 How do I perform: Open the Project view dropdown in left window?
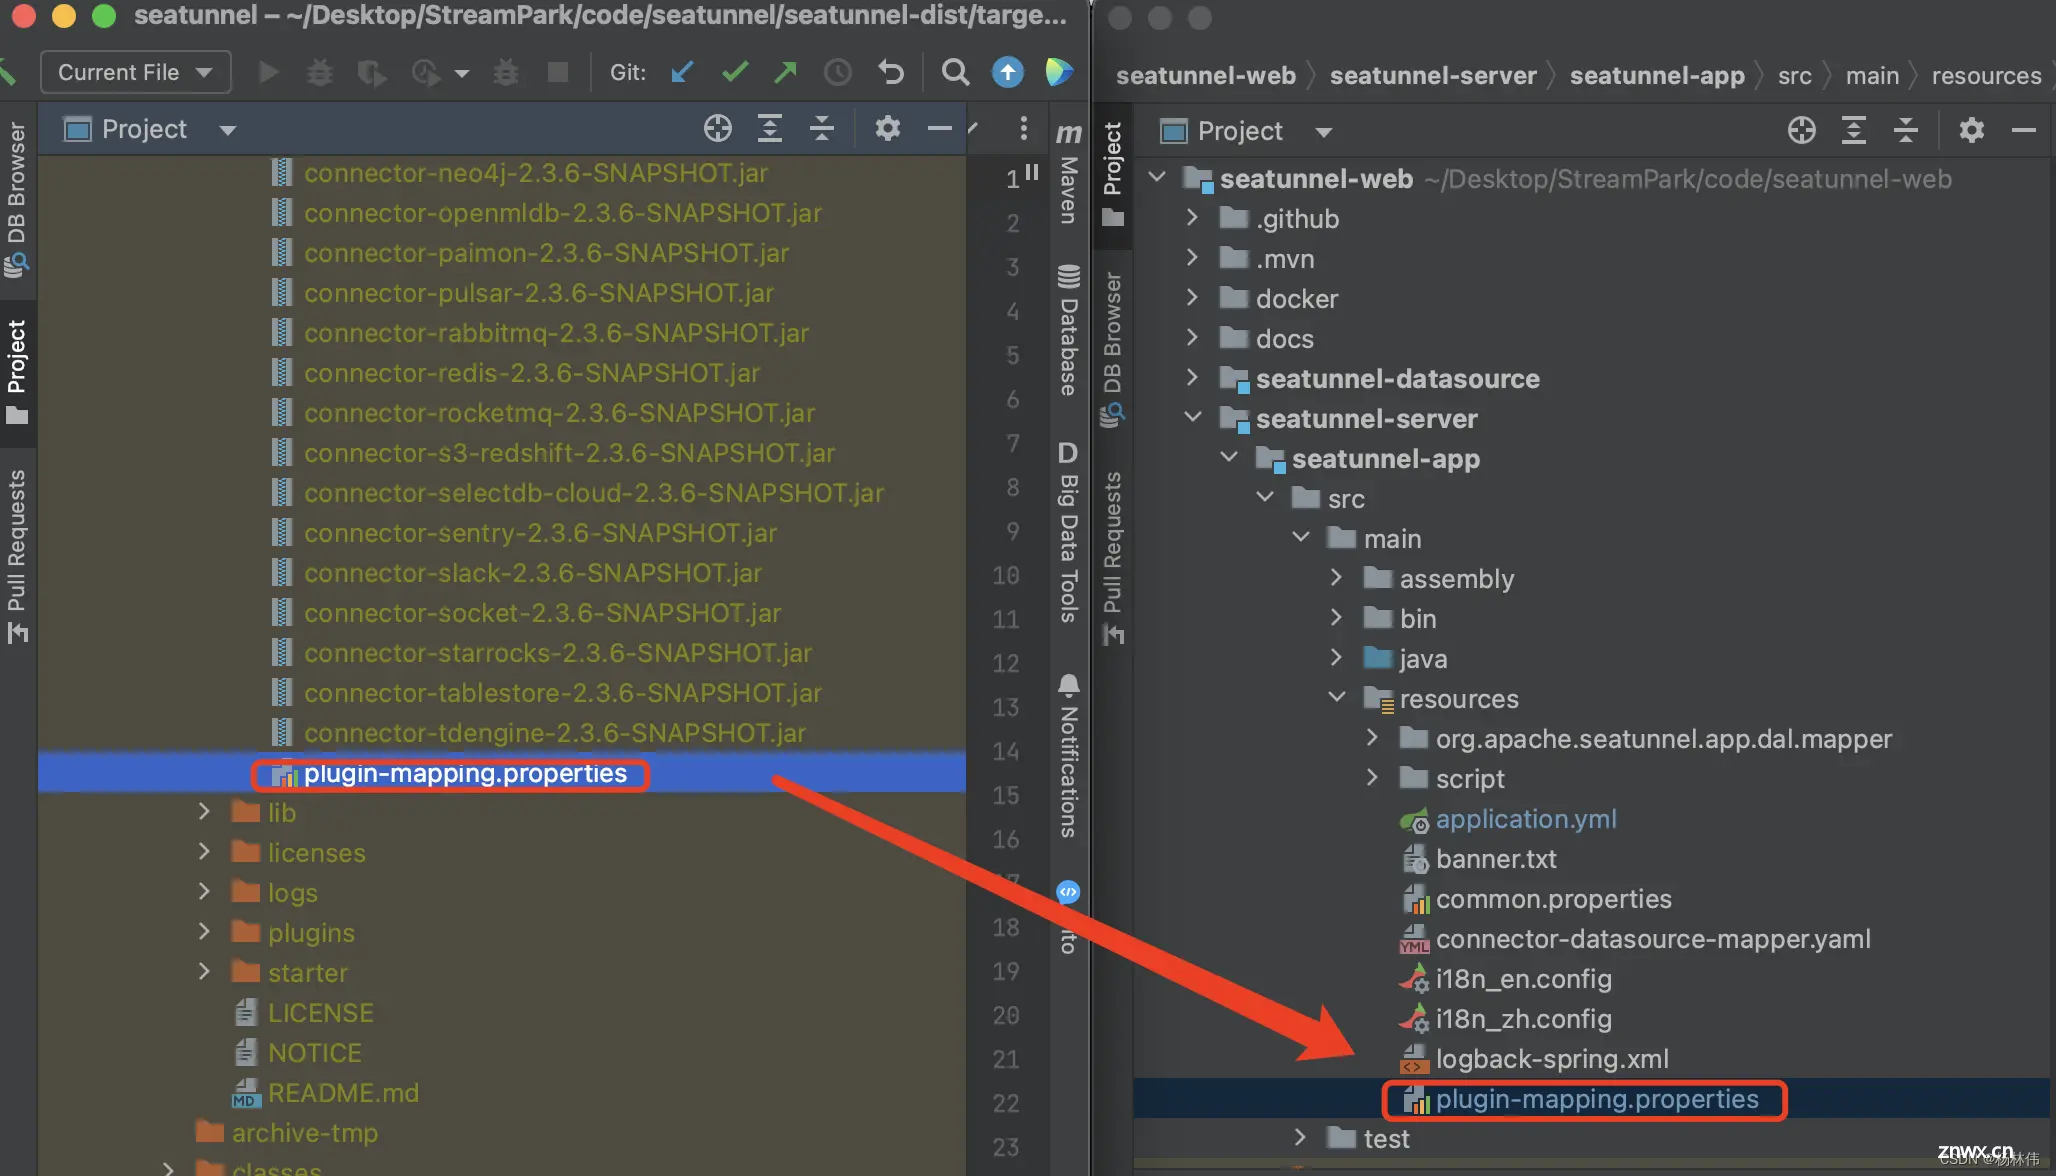pyautogui.click(x=228, y=130)
